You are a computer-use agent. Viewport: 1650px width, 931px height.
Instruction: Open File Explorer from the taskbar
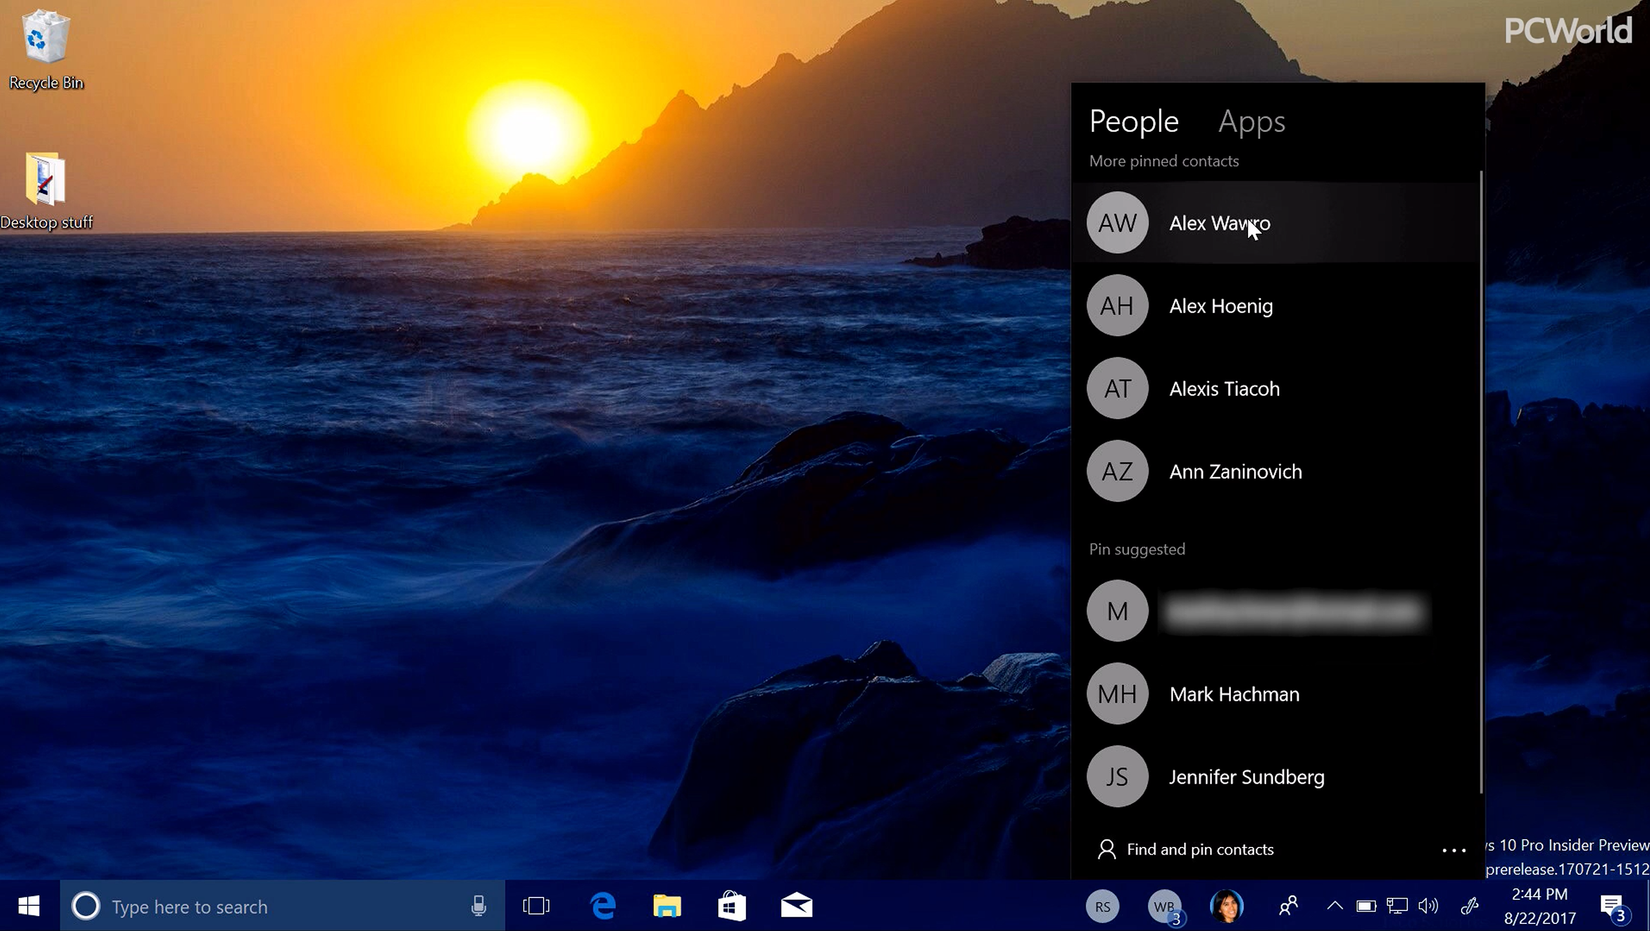click(666, 906)
